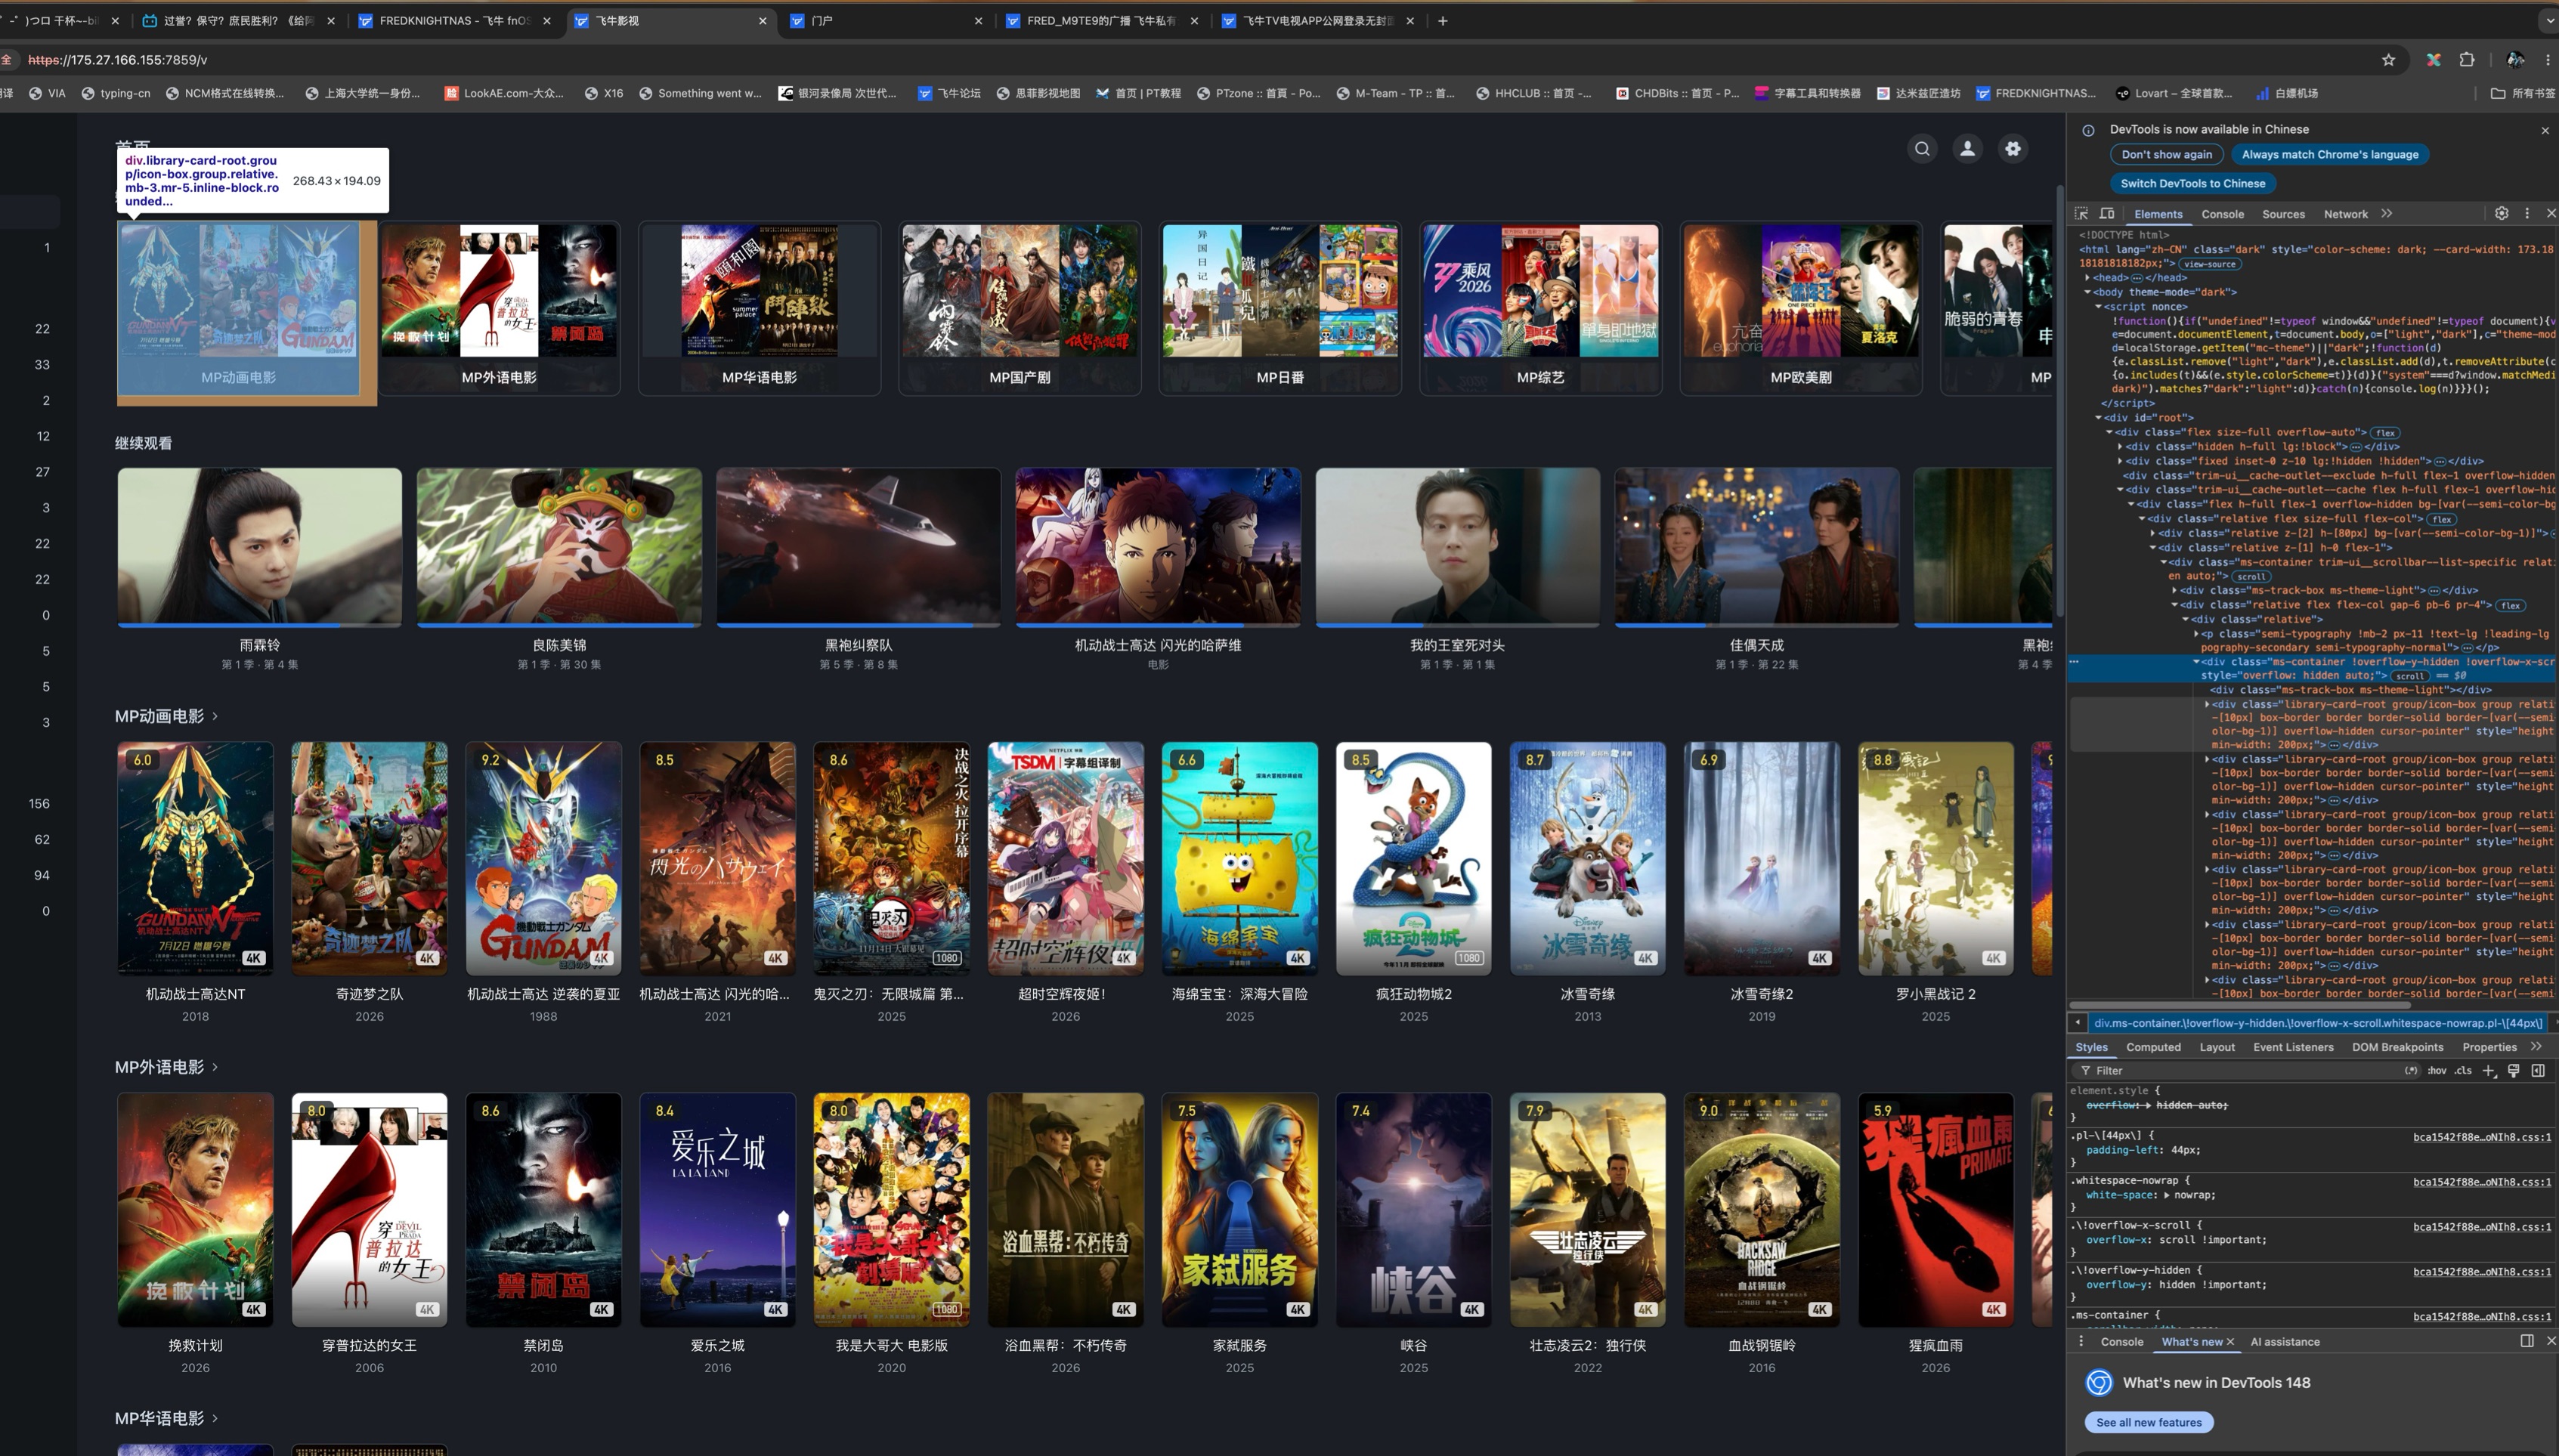
Task: Close the 飞牛影视 browser tab
Action: tap(762, 20)
